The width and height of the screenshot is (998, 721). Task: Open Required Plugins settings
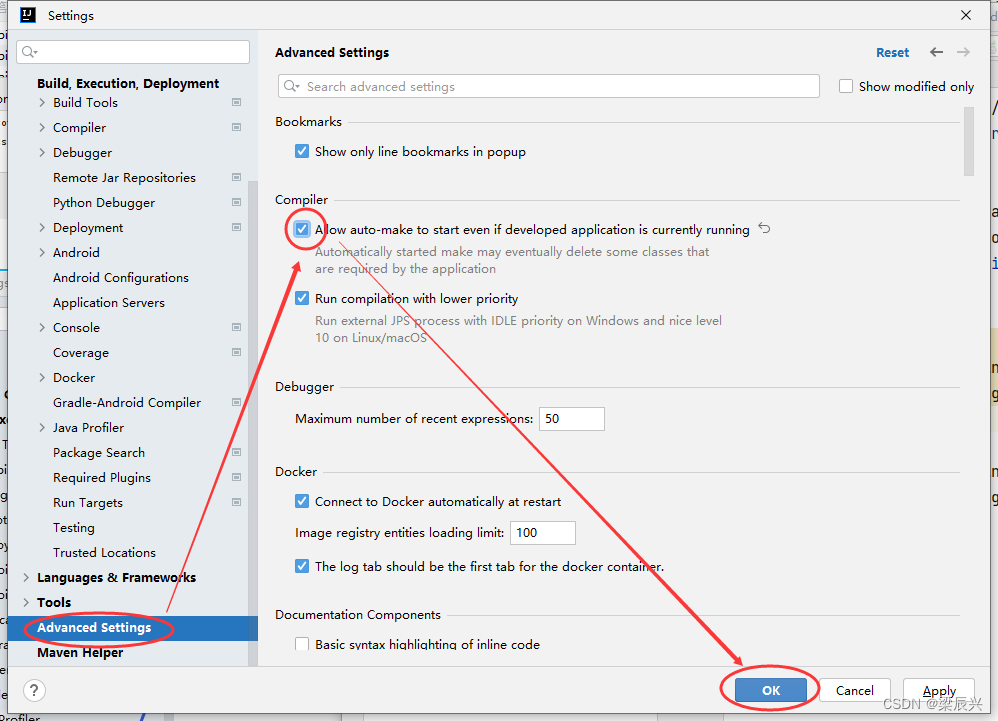tap(102, 478)
